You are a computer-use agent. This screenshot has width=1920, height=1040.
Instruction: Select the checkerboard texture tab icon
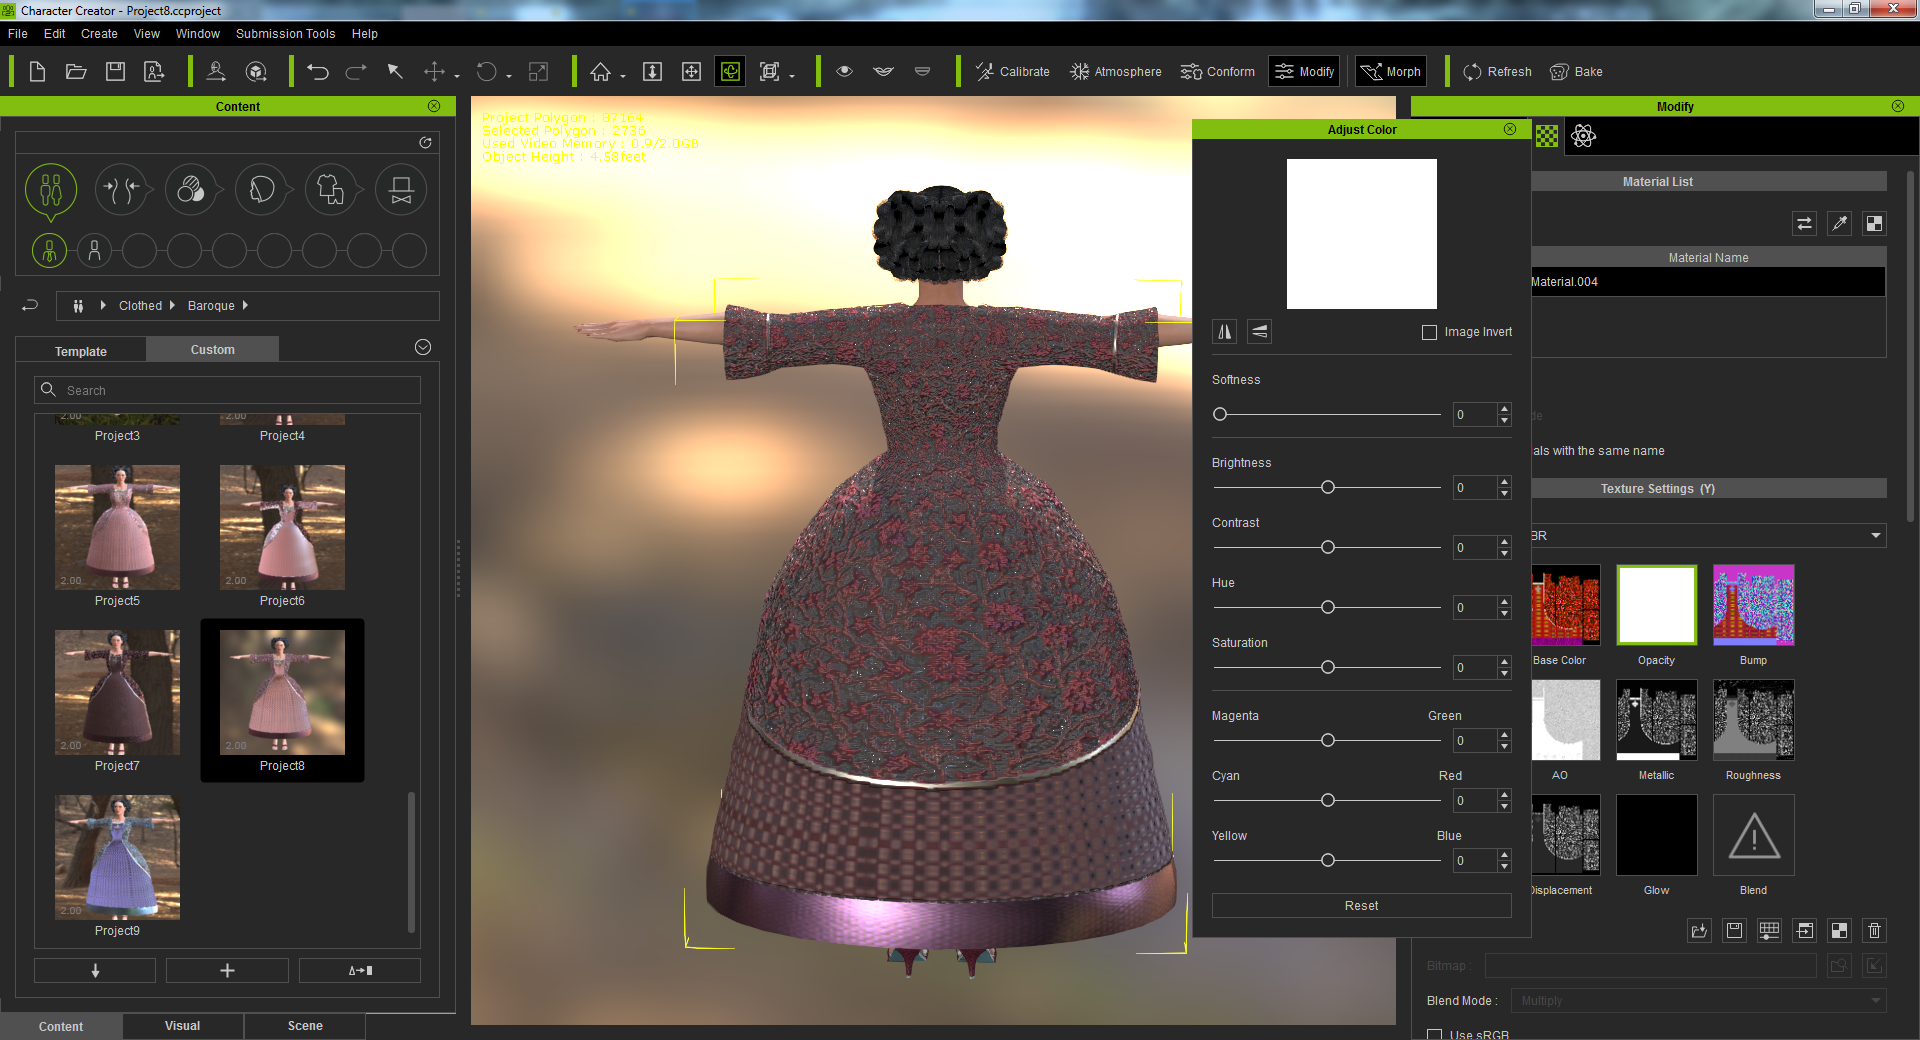click(1547, 136)
